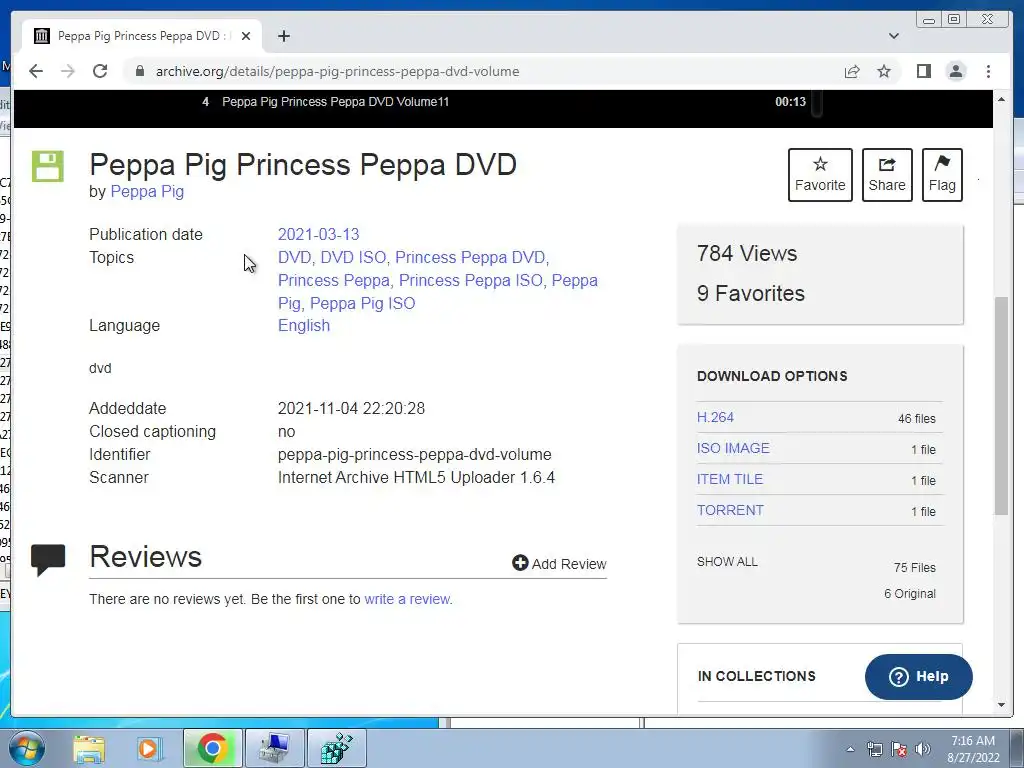Click the volume speaker tray icon
The image size is (1024, 768).
pos(923,750)
